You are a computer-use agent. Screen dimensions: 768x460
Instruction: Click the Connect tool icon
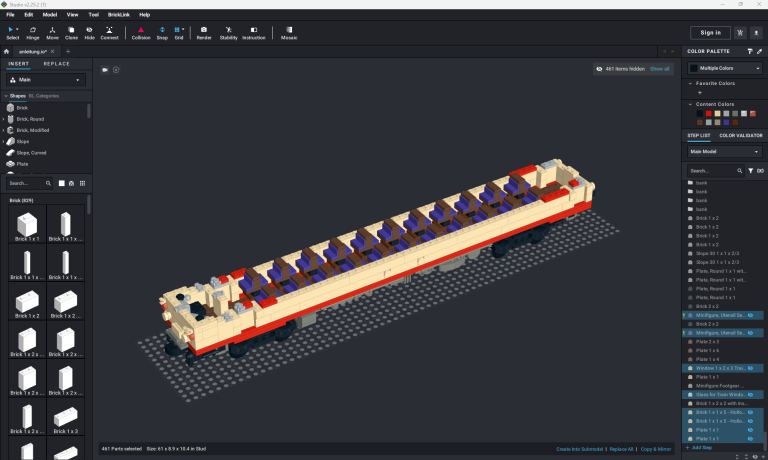109,32
